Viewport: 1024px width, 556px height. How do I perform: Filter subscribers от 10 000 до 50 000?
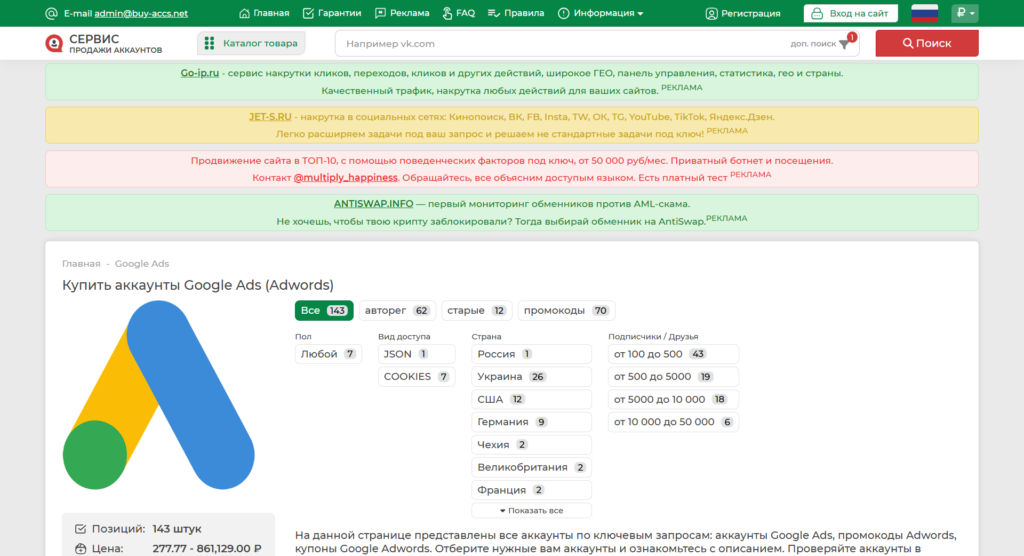point(673,422)
